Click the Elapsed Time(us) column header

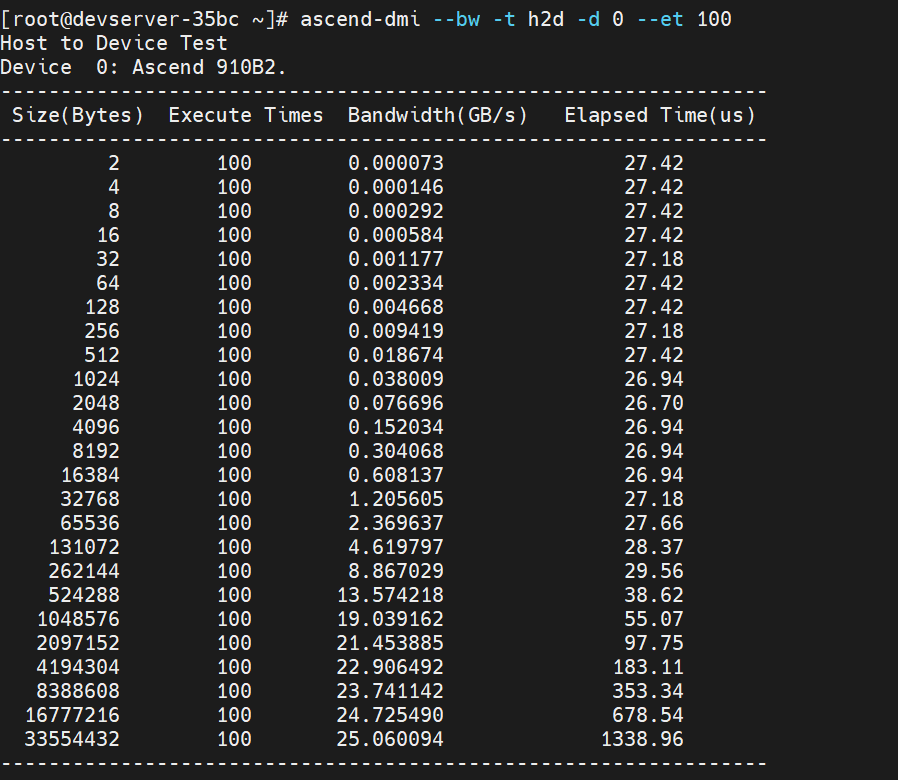[x=660, y=116]
